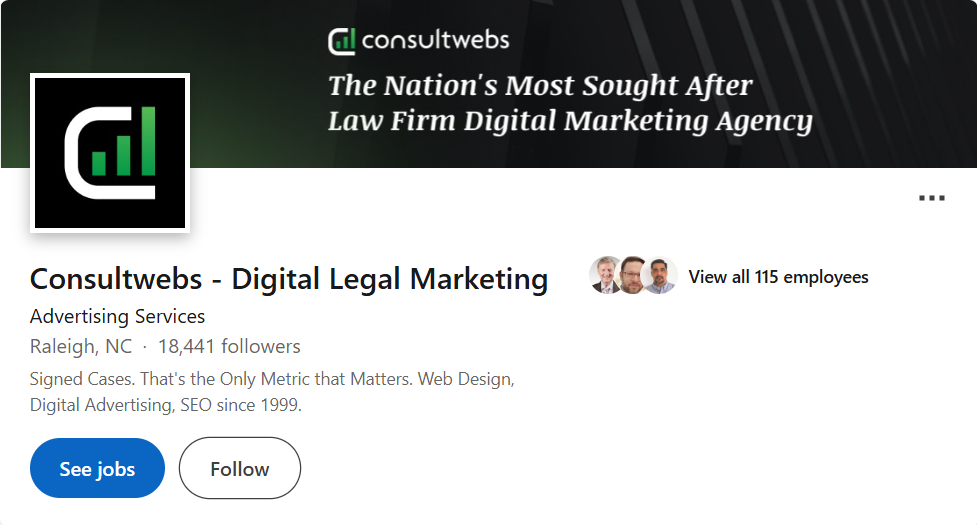Select the Advertising Services industry label
This screenshot has width=977, height=525.
click(117, 316)
